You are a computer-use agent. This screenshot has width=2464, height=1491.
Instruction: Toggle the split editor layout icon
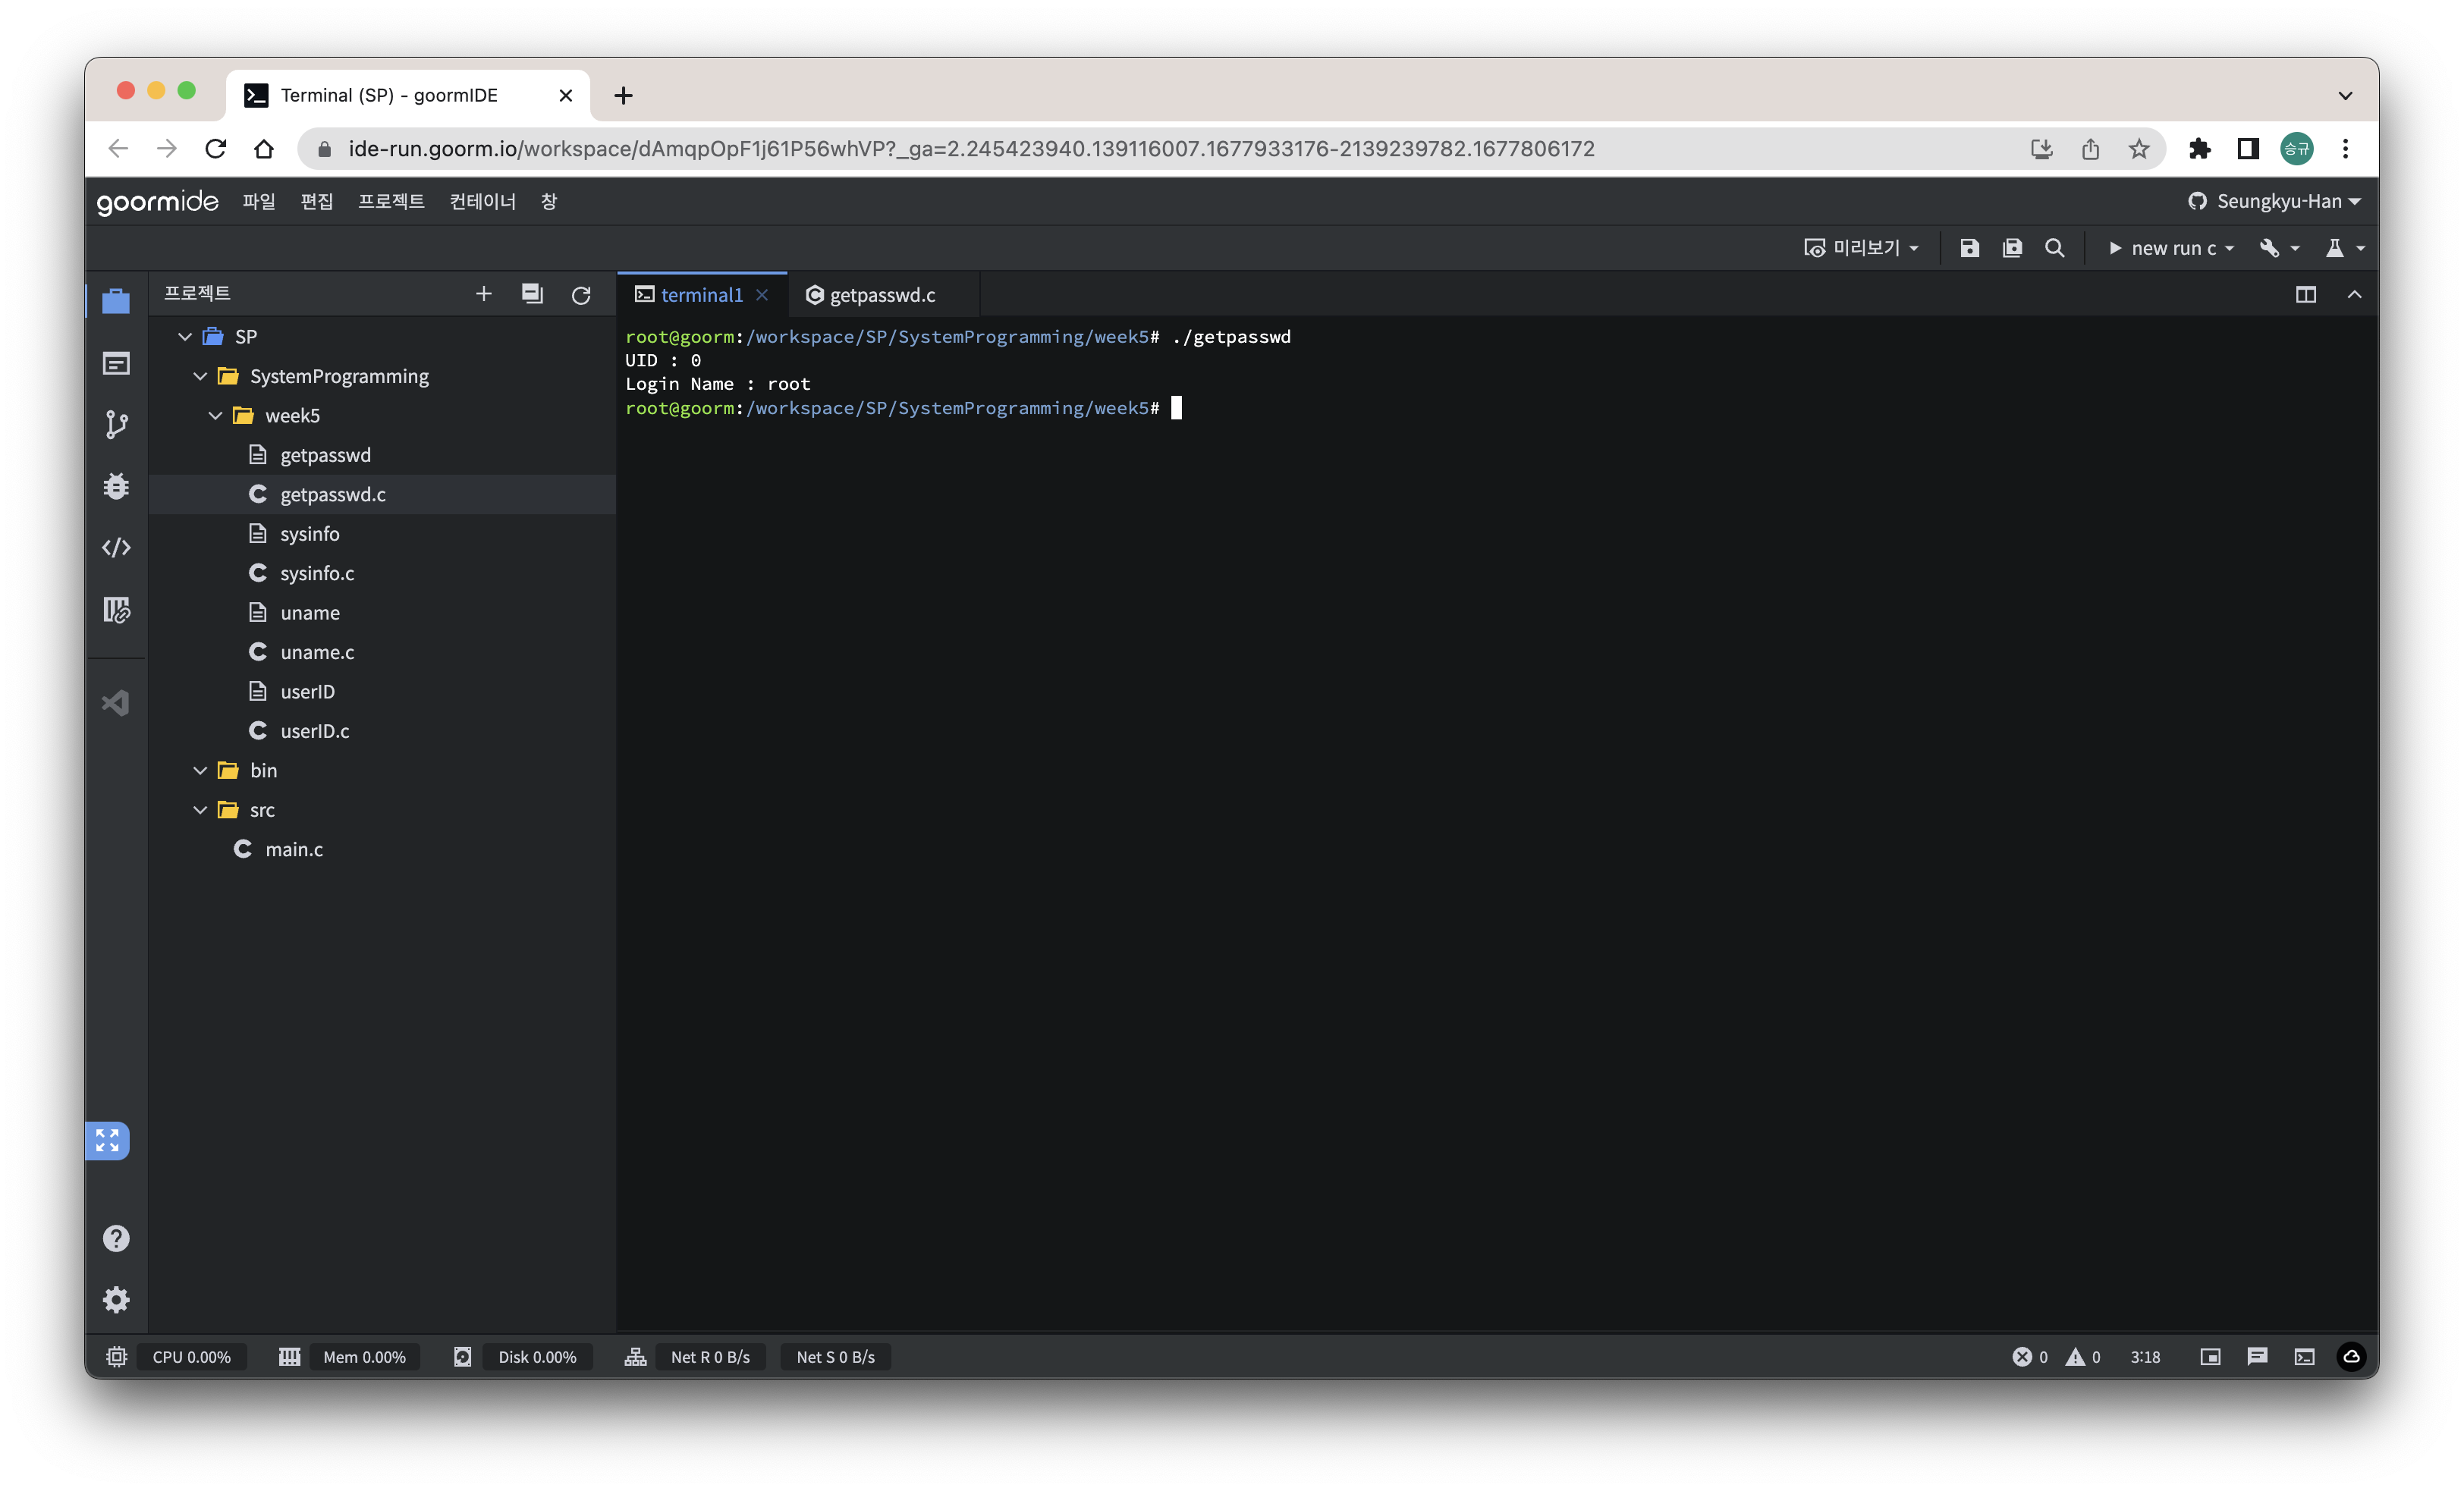click(2305, 295)
